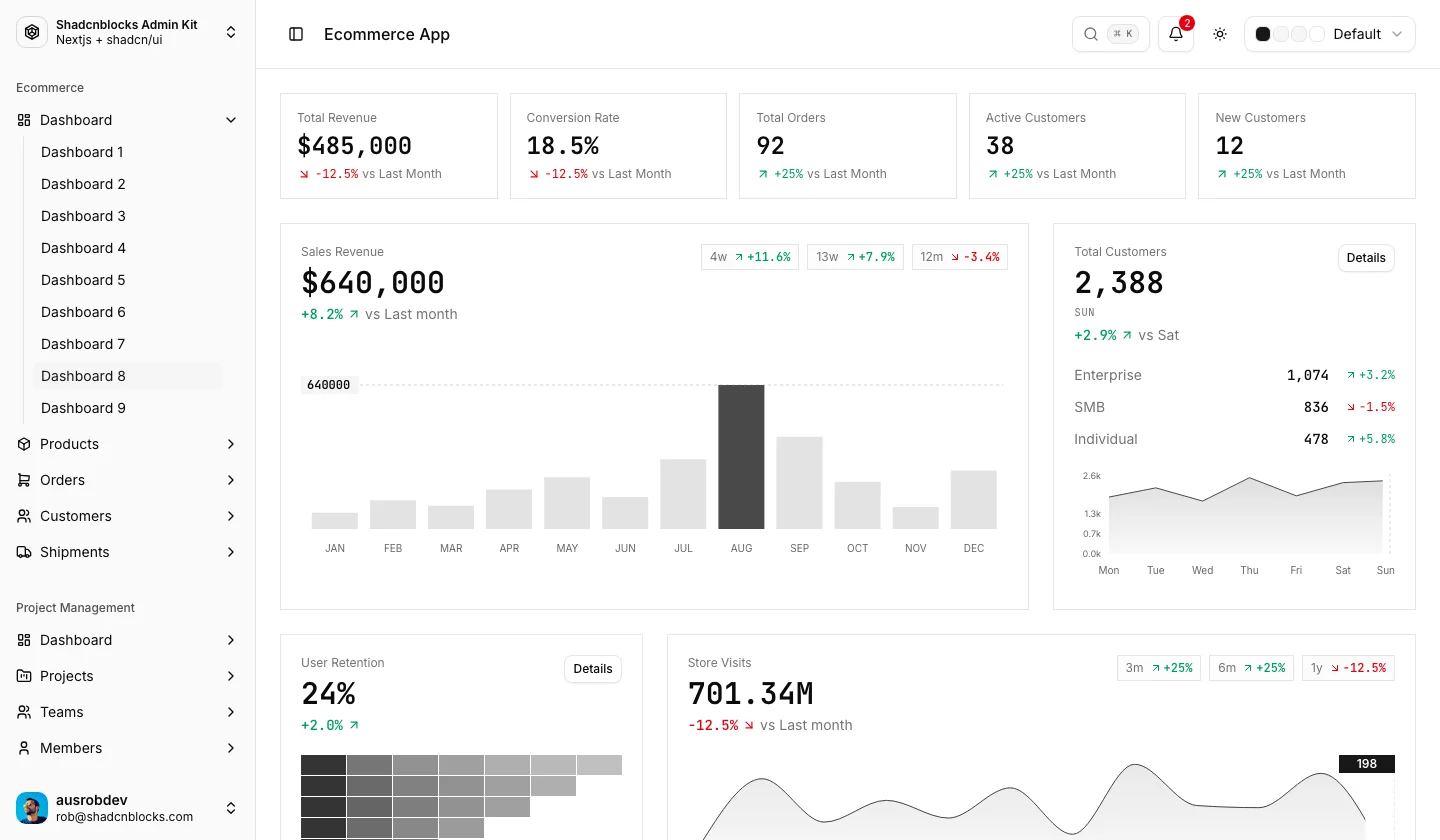Toggle light/dark mode sun icon

1220,34
